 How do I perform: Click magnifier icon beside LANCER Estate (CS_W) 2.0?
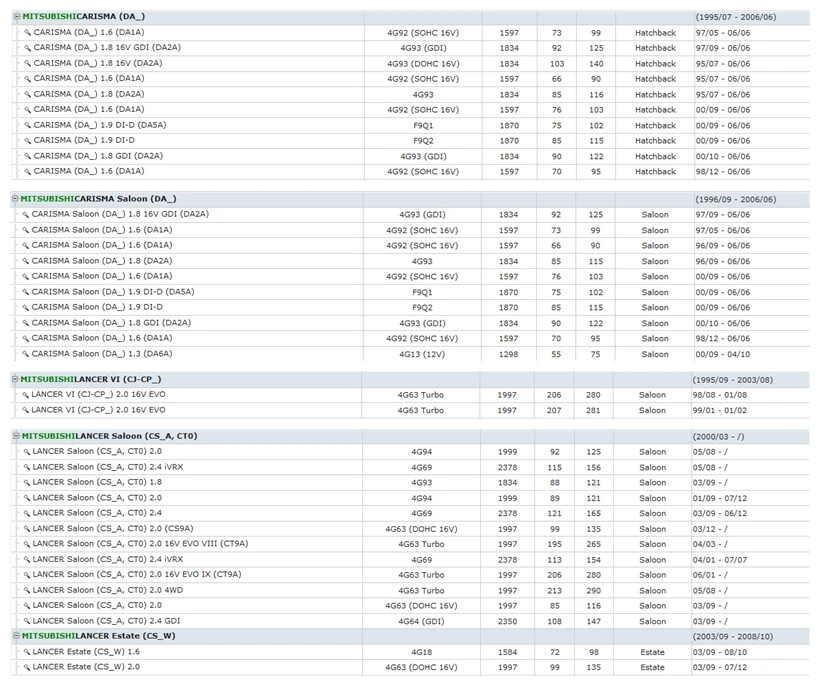tap(26, 668)
